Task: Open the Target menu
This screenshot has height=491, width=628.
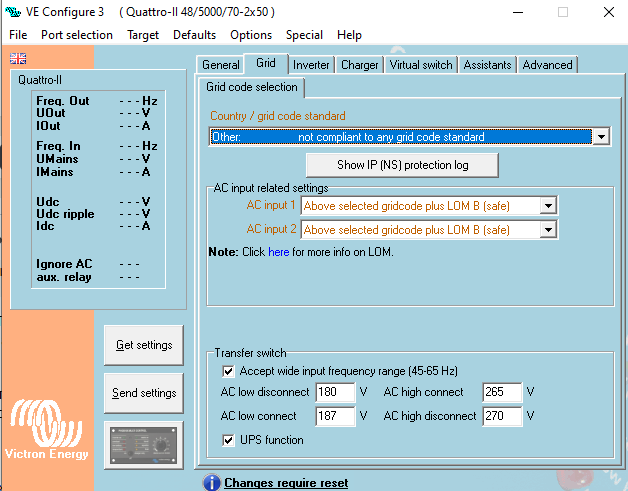Action: [x=143, y=35]
